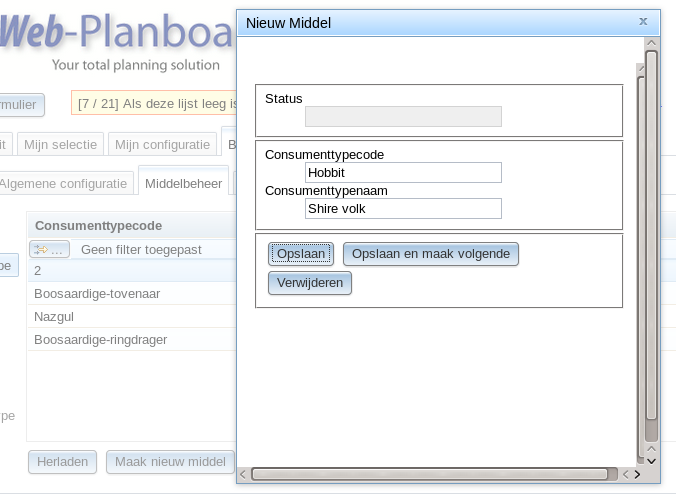Click the filter arrow icon button
The height and width of the screenshot is (494, 676).
click(x=50, y=249)
